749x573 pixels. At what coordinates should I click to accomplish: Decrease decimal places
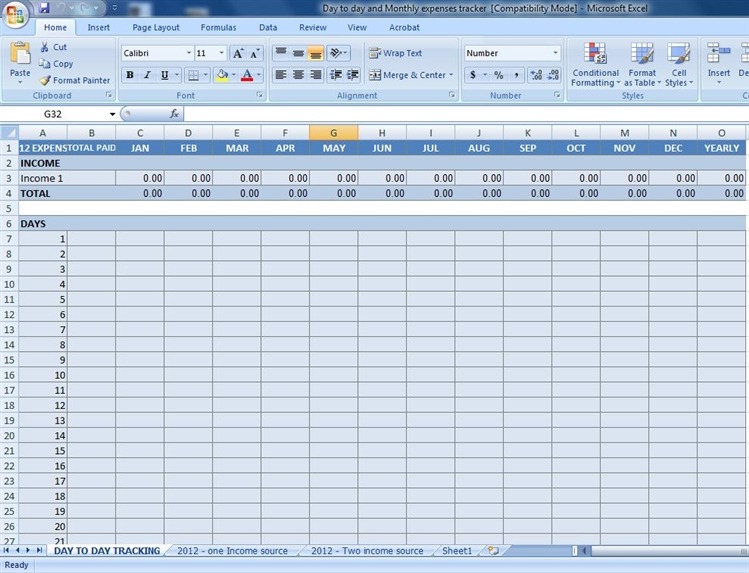pyautogui.click(x=553, y=75)
